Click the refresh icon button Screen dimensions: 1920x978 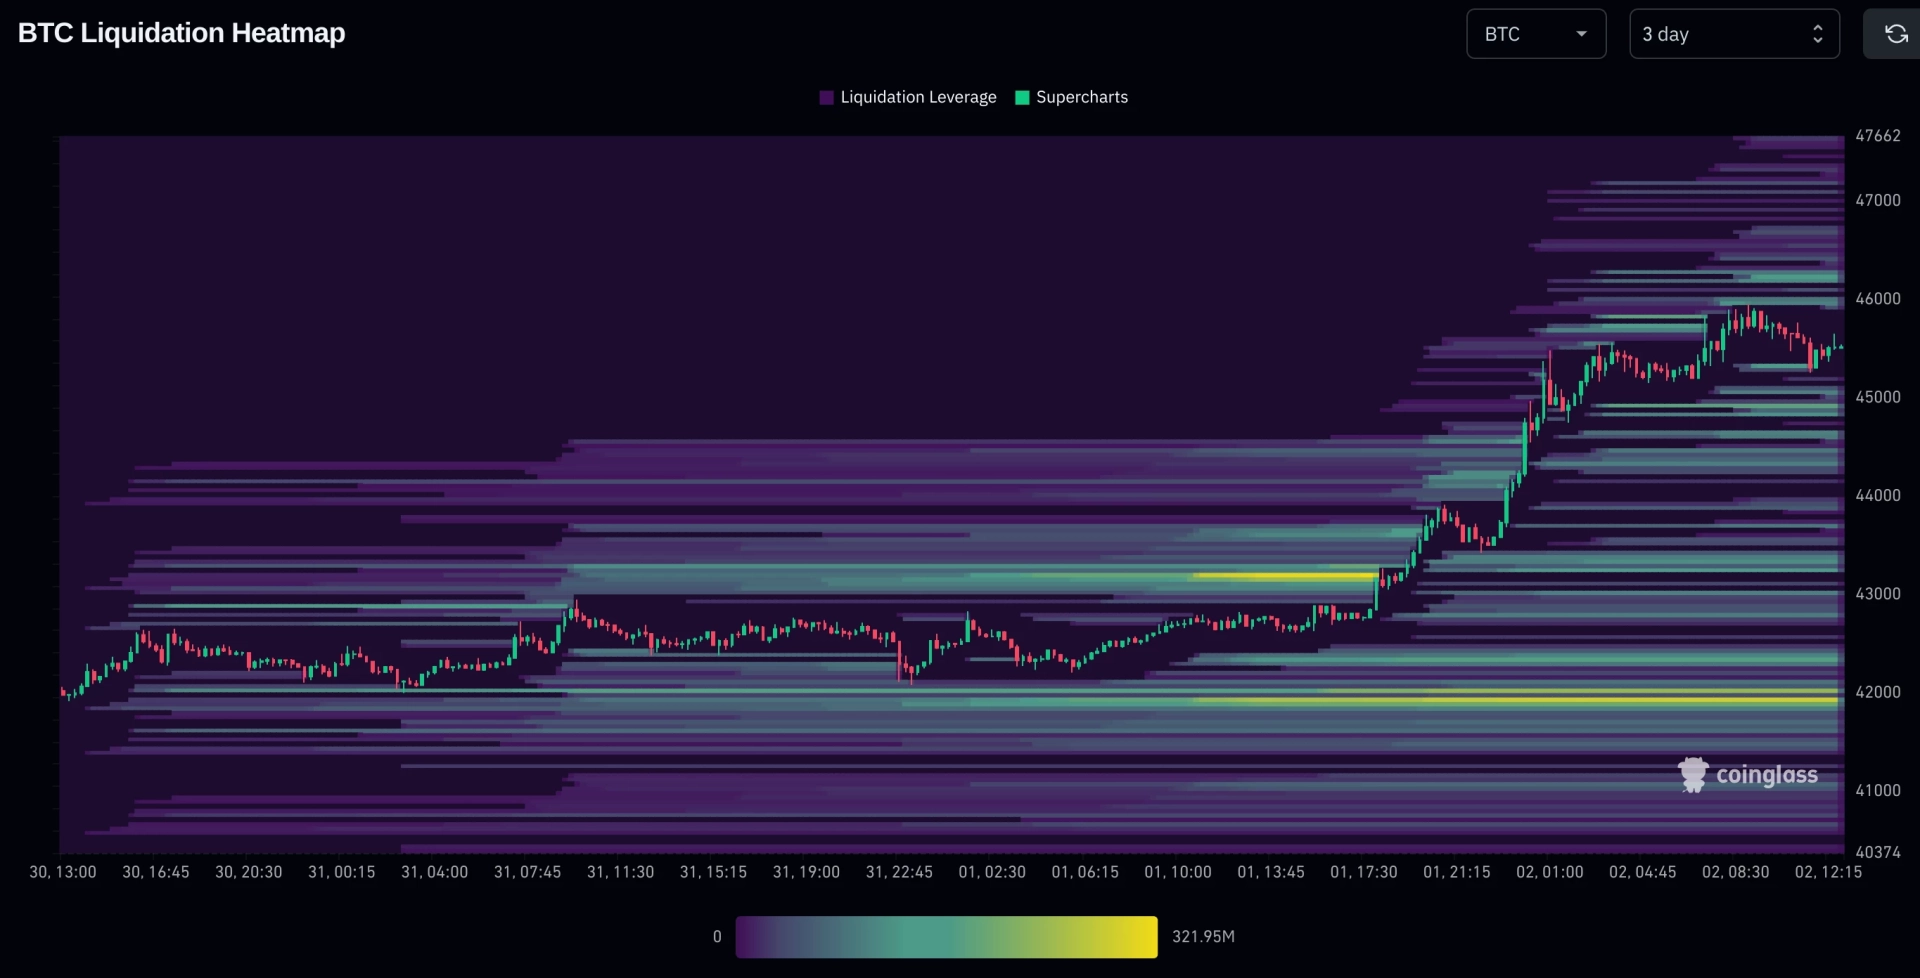point(1894,34)
